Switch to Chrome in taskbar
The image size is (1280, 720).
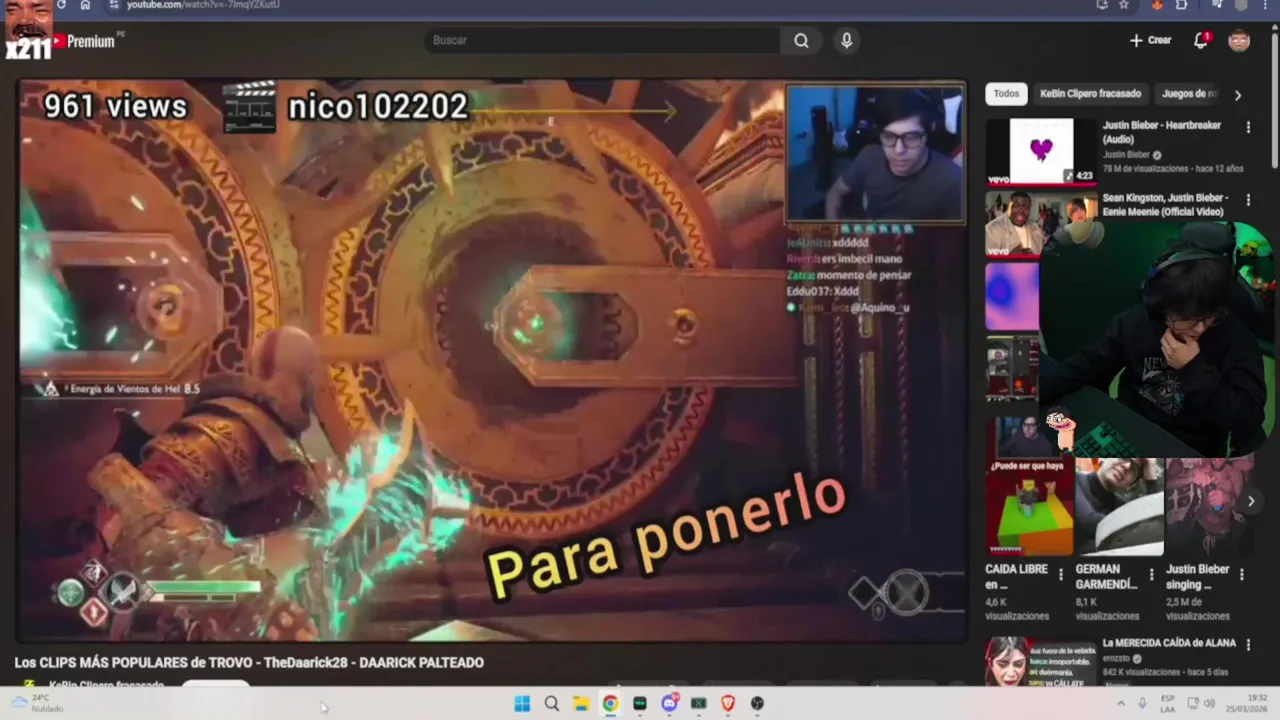[x=609, y=704]
